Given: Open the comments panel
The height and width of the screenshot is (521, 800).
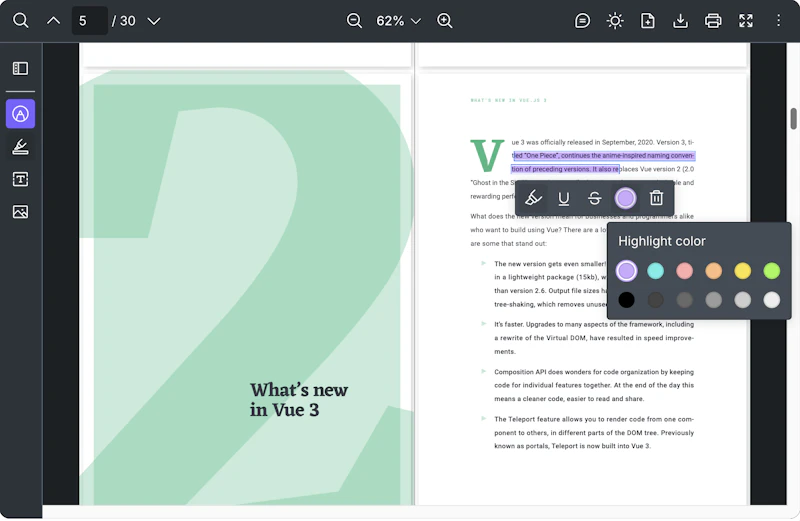Looking at the screenshot, I should tap(582, 21).
